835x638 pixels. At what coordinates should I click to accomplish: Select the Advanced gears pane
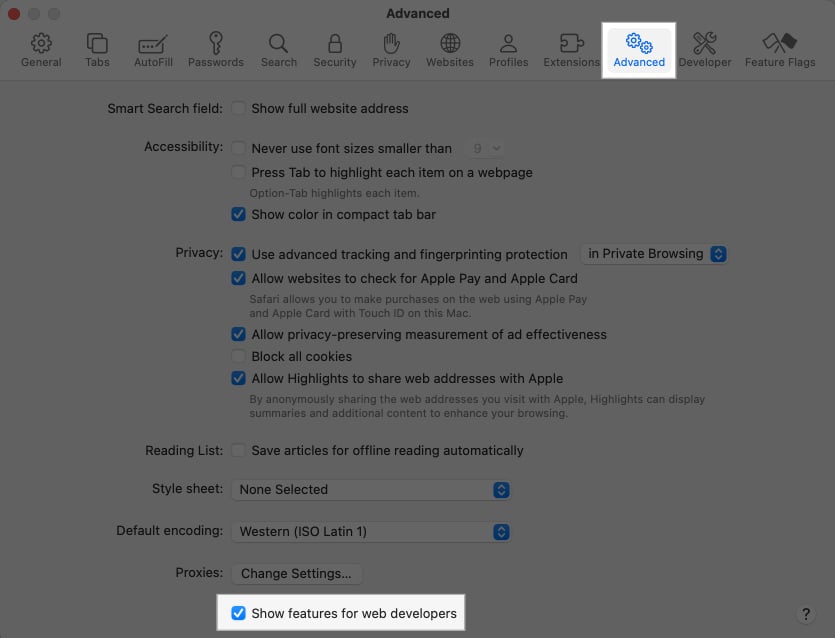click(x=639, y=51)
